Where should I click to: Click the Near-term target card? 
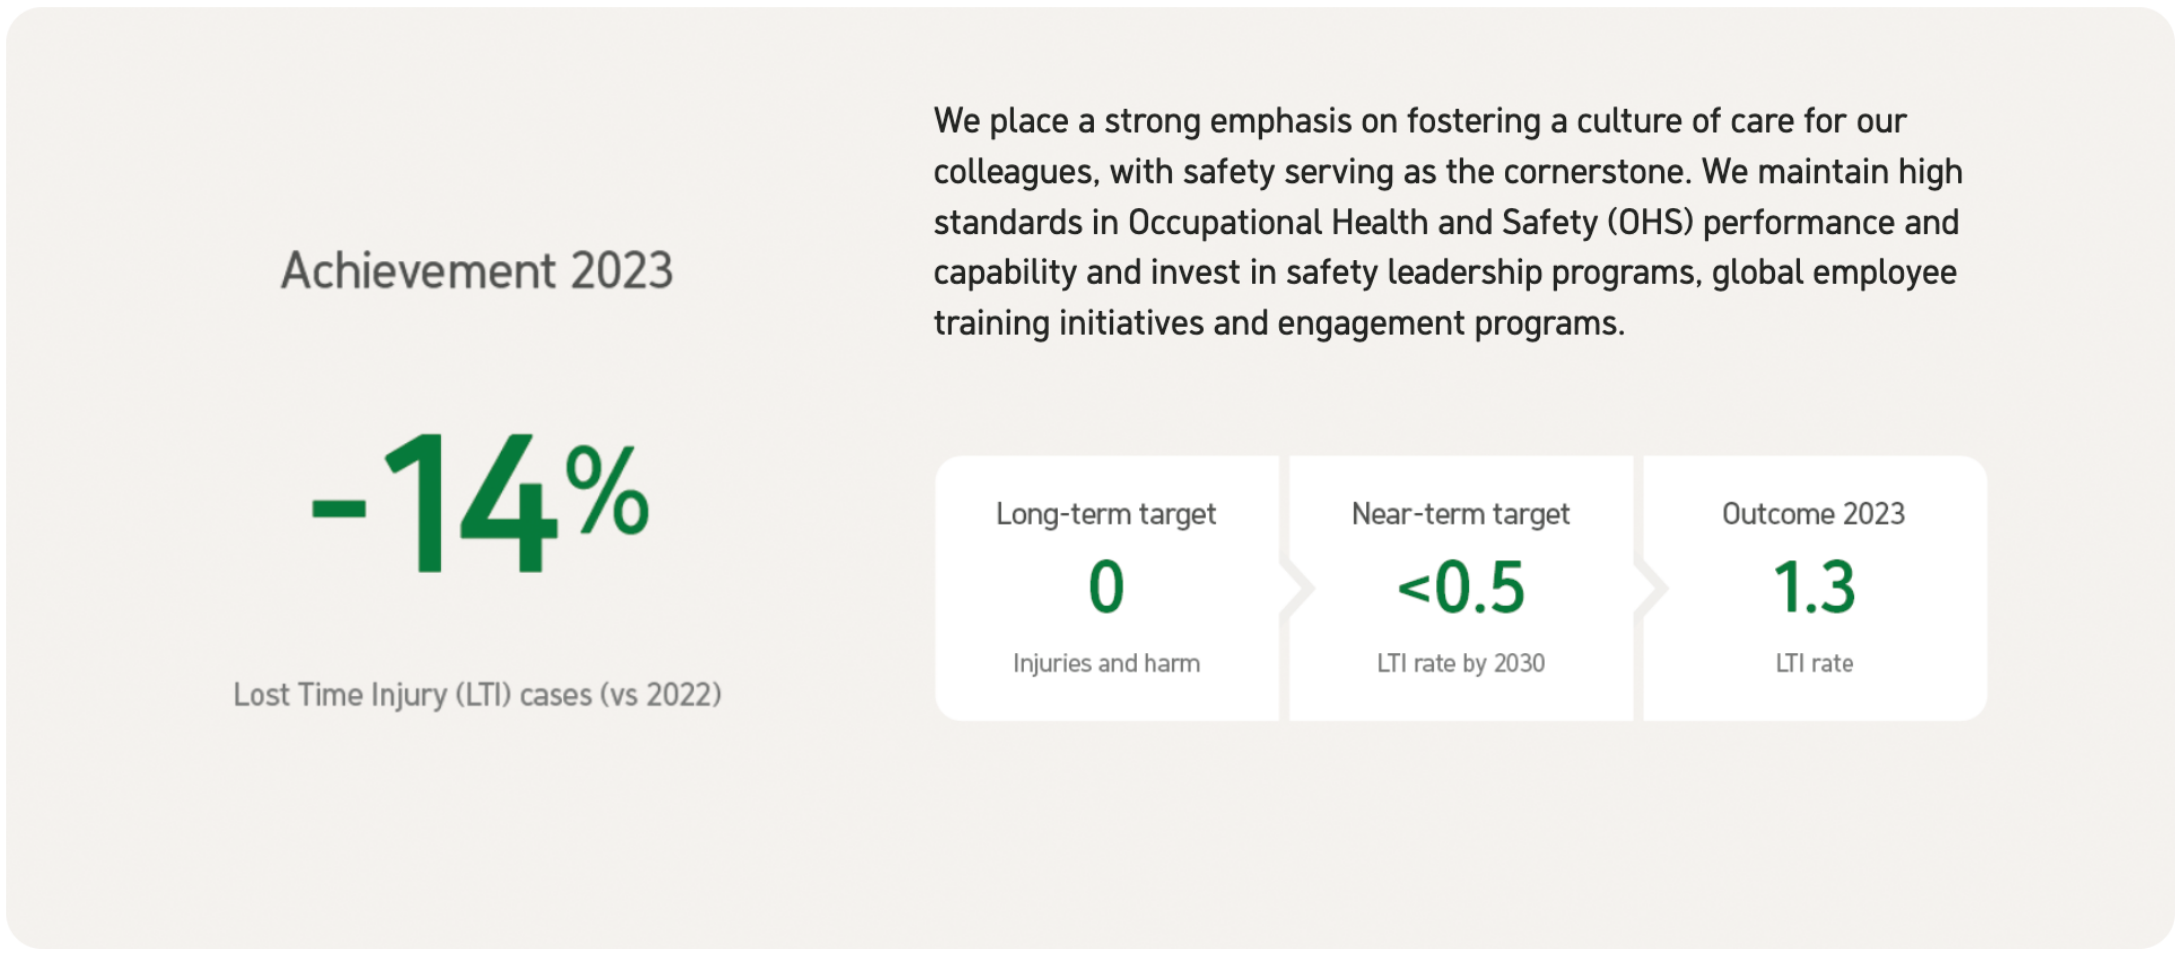1461,588
